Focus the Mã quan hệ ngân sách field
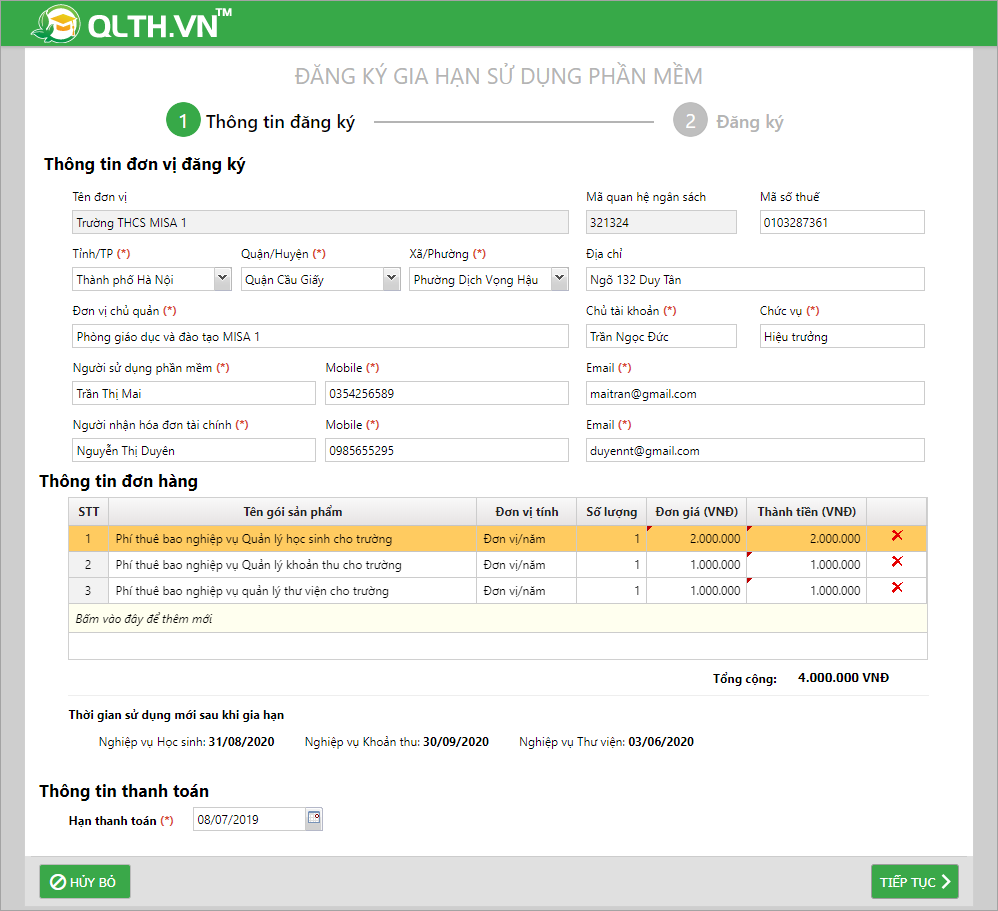The height and width of the screenshot is (911, 998). coord(661,222)
